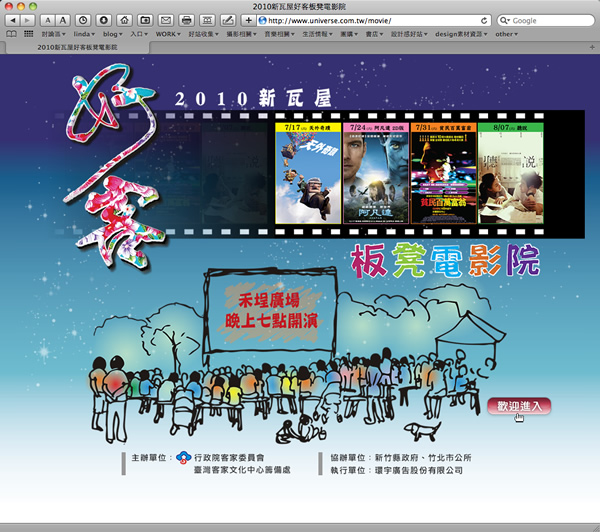The width and height of the screenshot is (600, 532).
Task: Go forward to the next page
Action: click(28, 20)
